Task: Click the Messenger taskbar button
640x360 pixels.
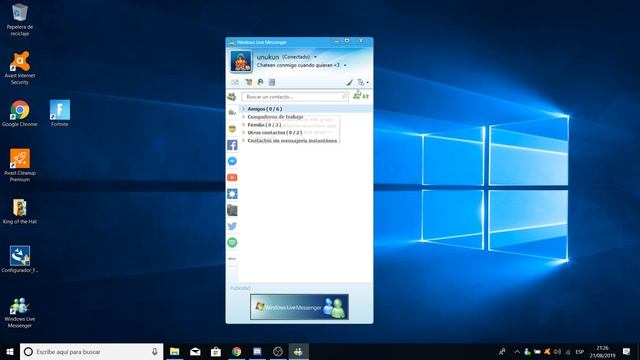Action: [298, 351]
